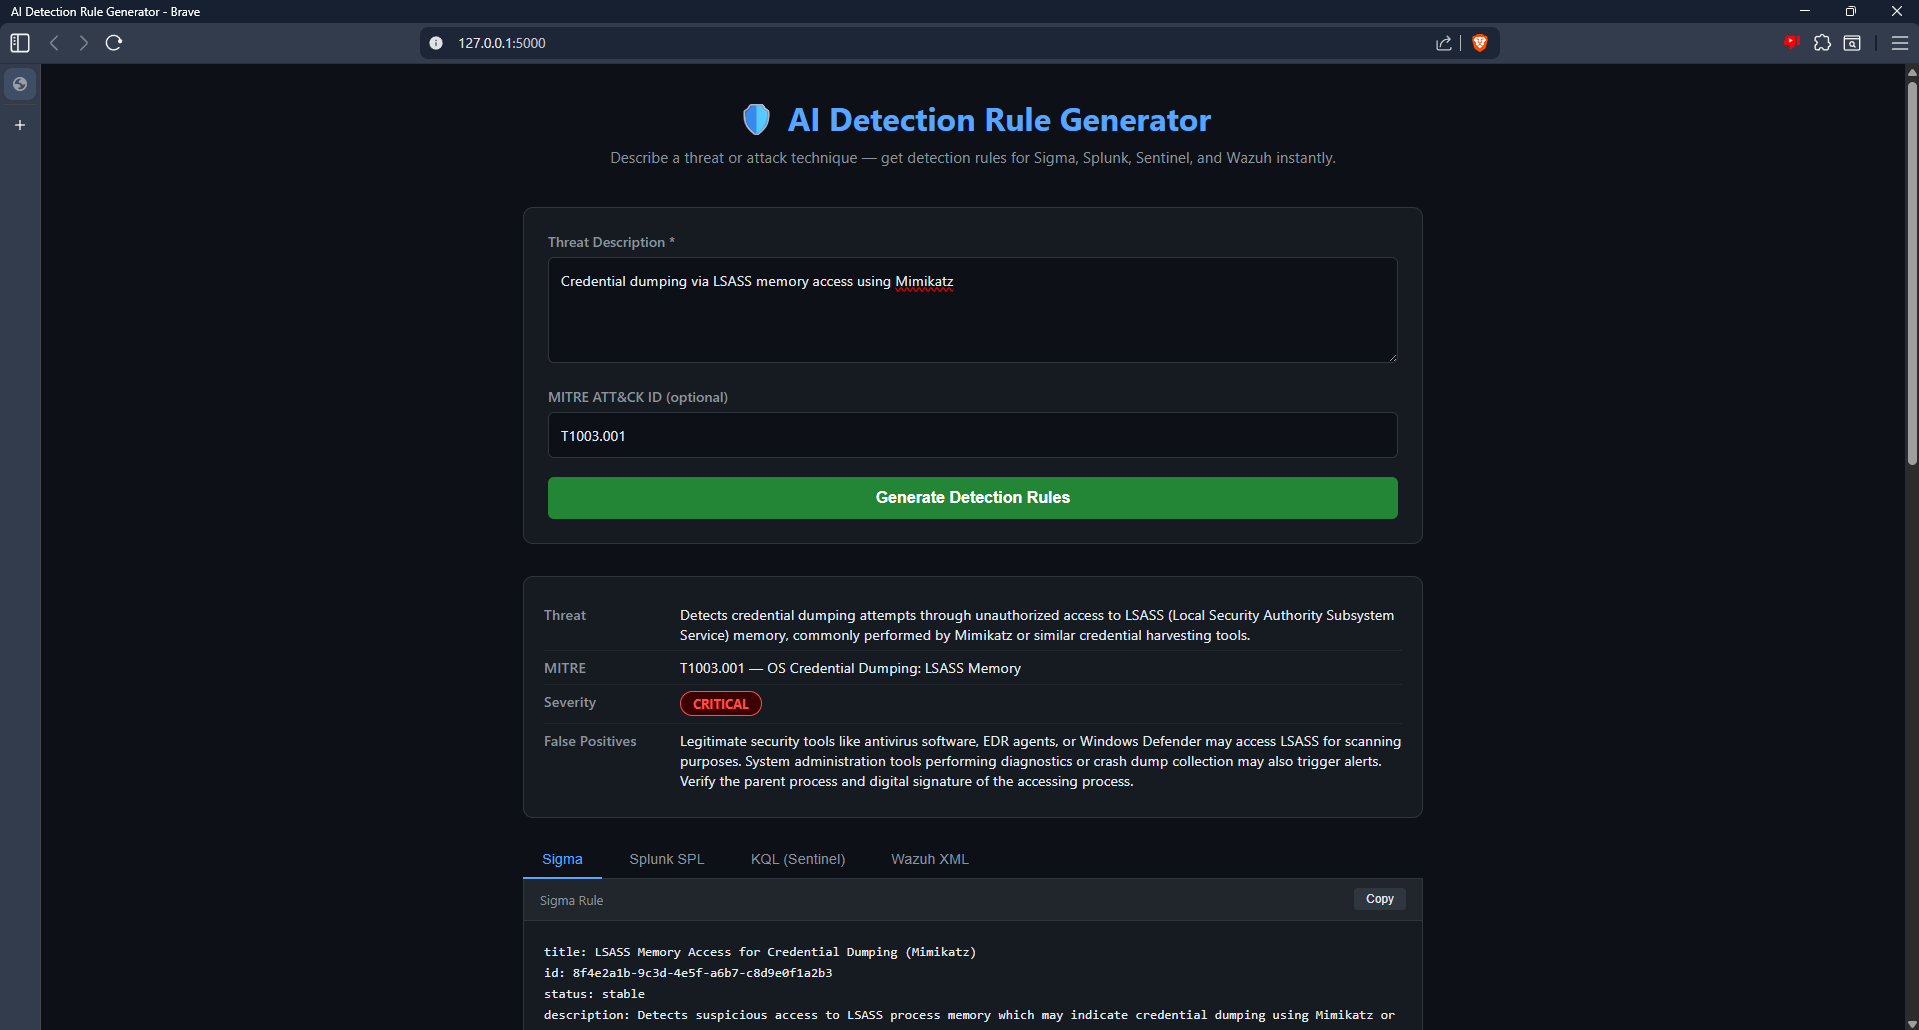Click the scrollbar down arrow
The height and width of the screenshot is (1030, 1919).
[x=1912, y=1023]
